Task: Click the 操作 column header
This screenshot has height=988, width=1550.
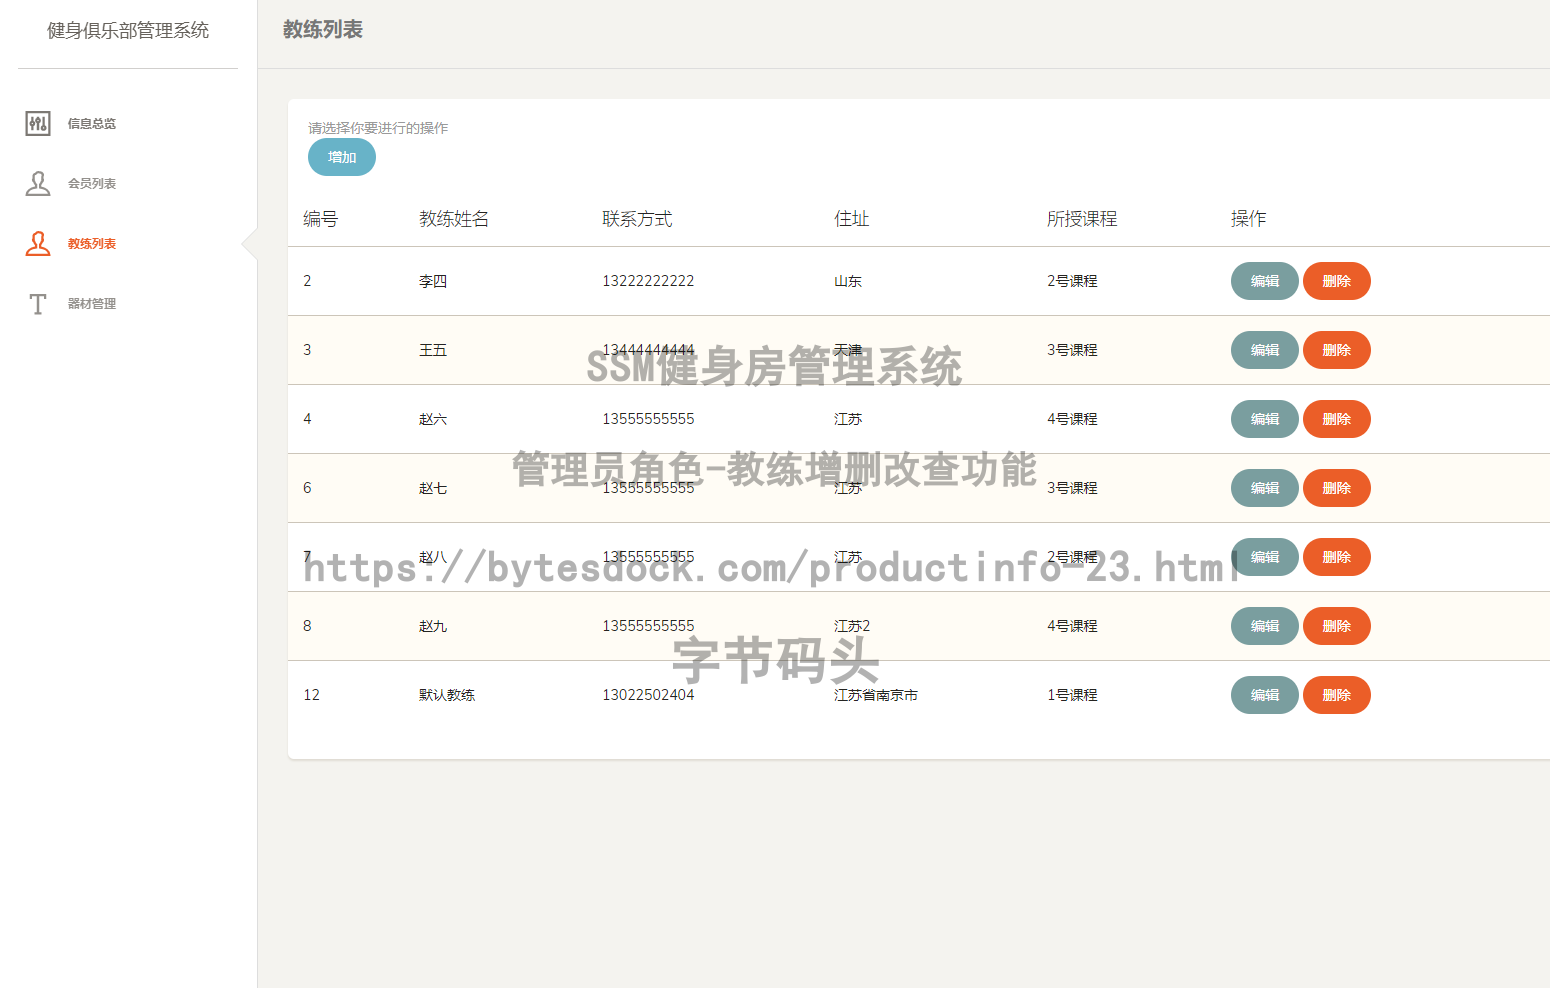Action: tap(1248, 219)
